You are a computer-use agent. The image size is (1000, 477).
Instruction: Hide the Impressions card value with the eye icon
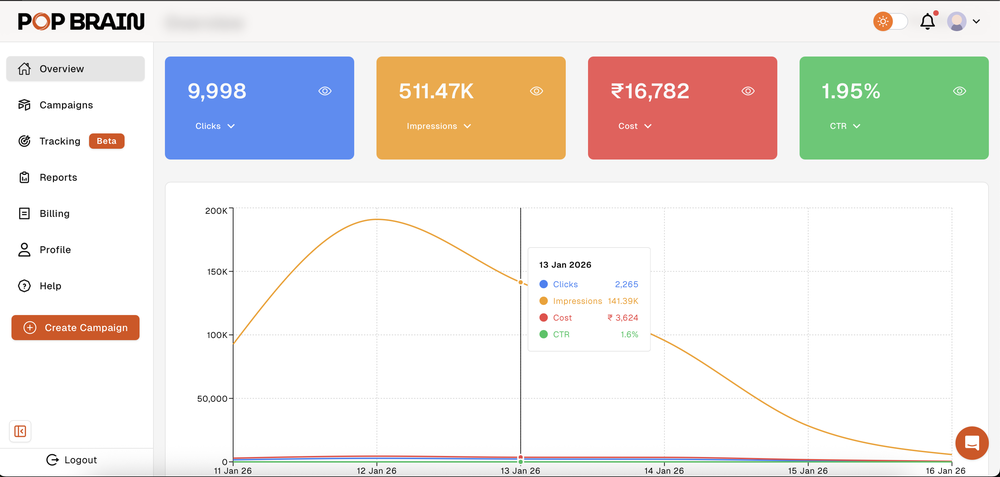pyautogui.click(x=536, y=91)
